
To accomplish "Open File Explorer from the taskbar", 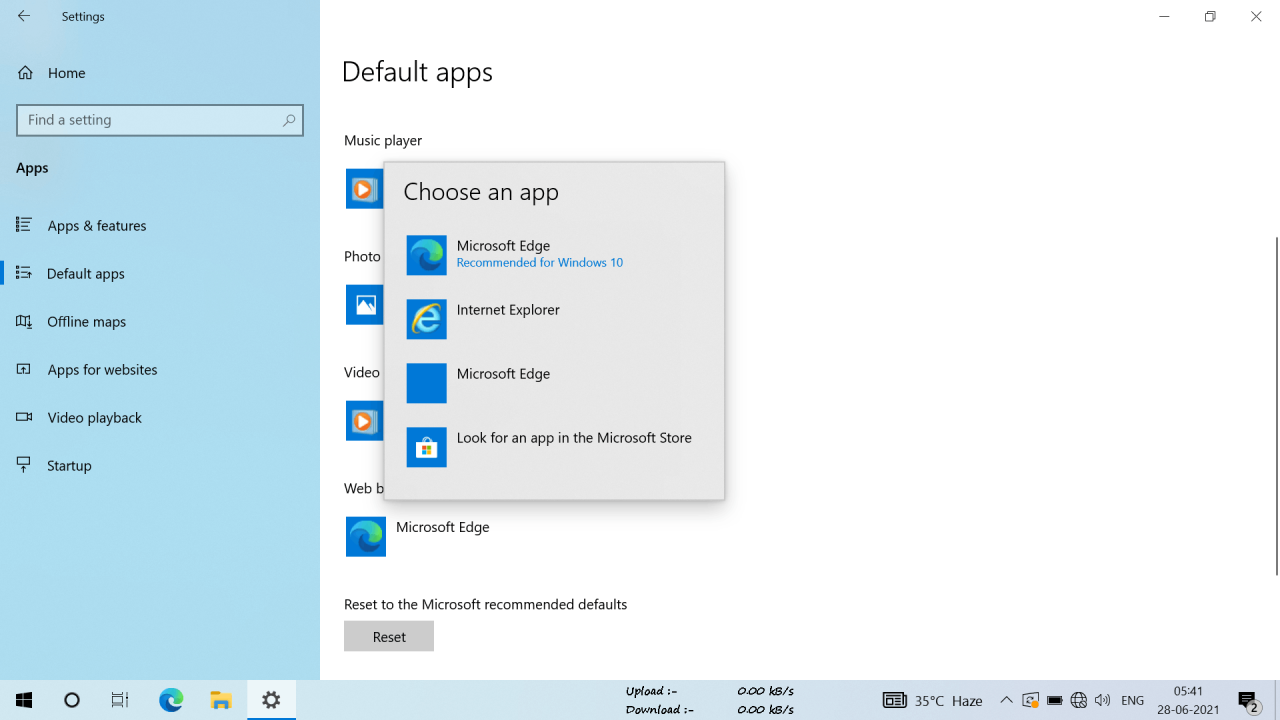I will tap(221, 700).
